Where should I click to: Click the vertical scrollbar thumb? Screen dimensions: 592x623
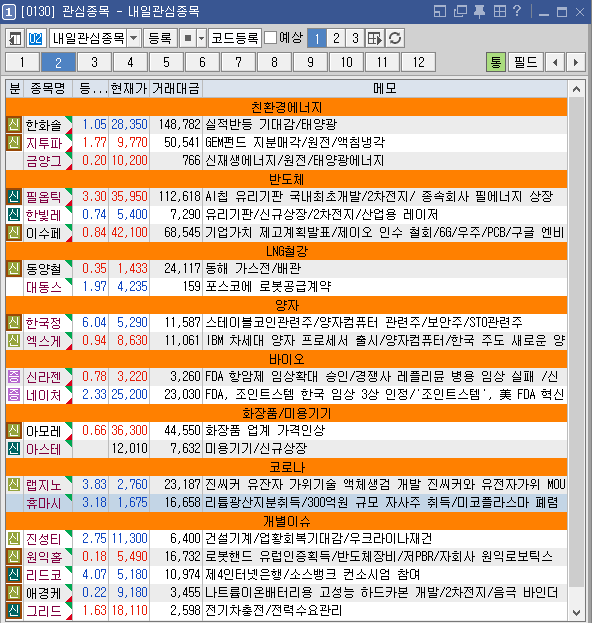[577, 342]
